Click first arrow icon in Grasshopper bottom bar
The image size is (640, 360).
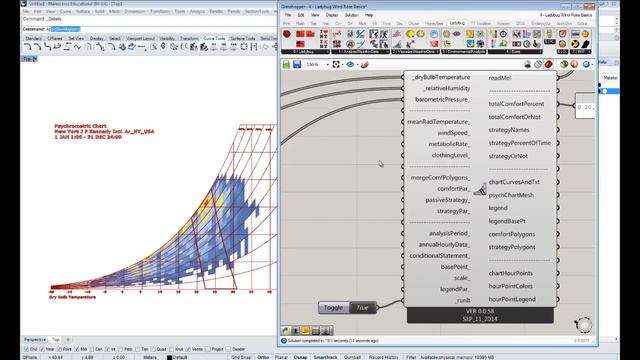285,330
